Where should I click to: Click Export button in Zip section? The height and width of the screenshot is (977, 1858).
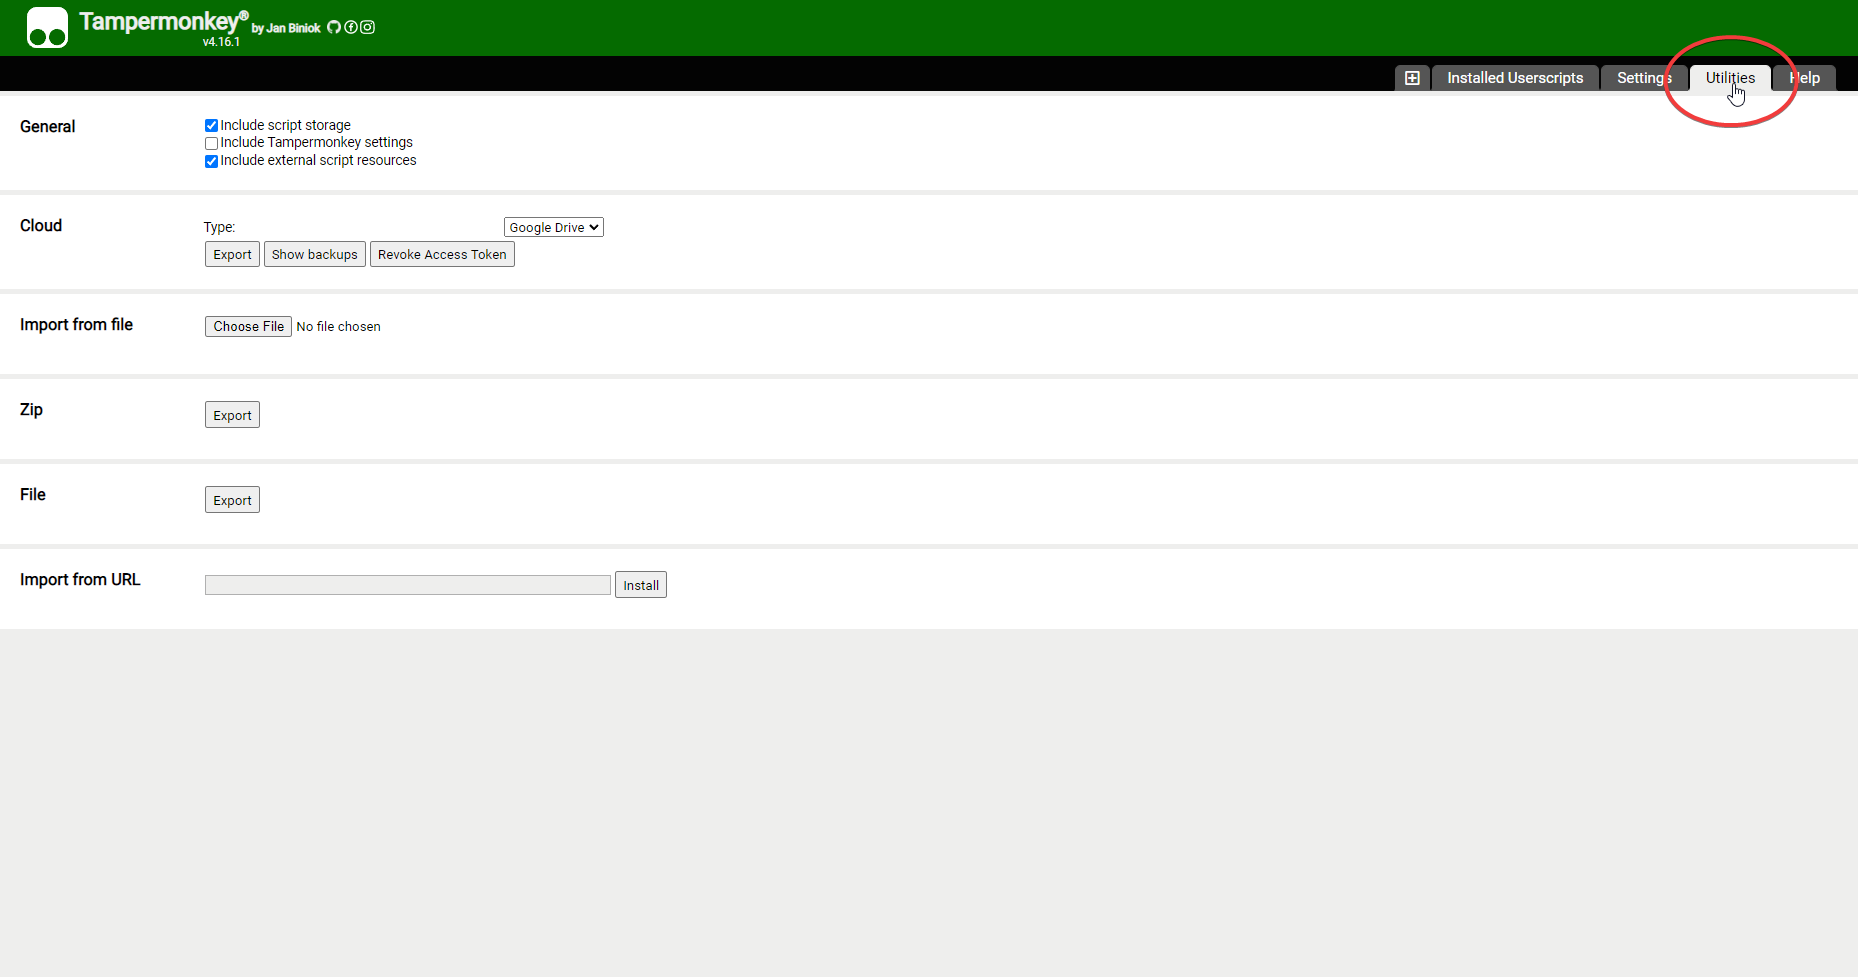point(232,415)
